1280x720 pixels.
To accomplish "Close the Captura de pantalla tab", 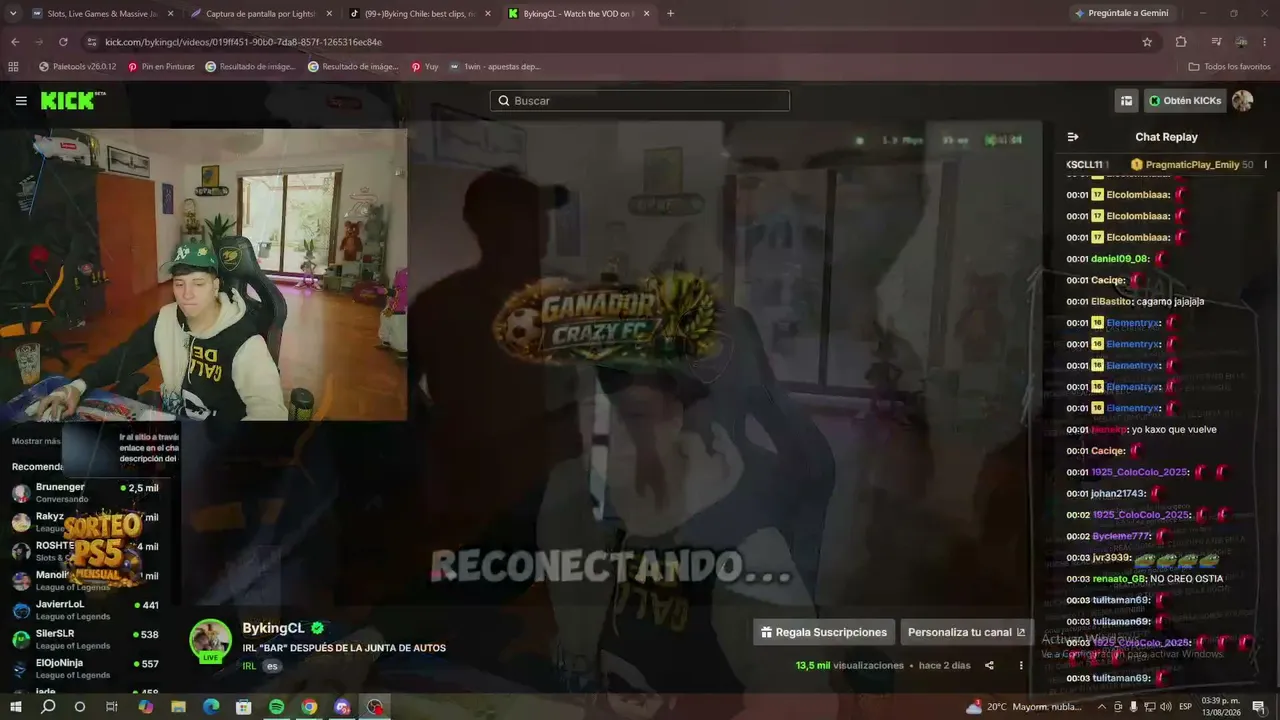I will 329,14.
